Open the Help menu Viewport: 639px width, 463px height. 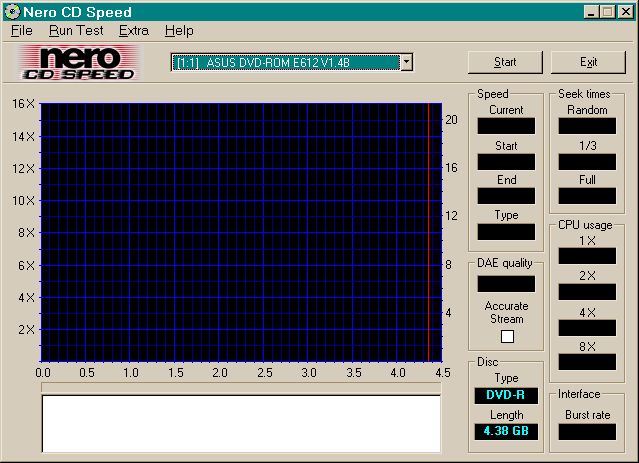(179, 31)
